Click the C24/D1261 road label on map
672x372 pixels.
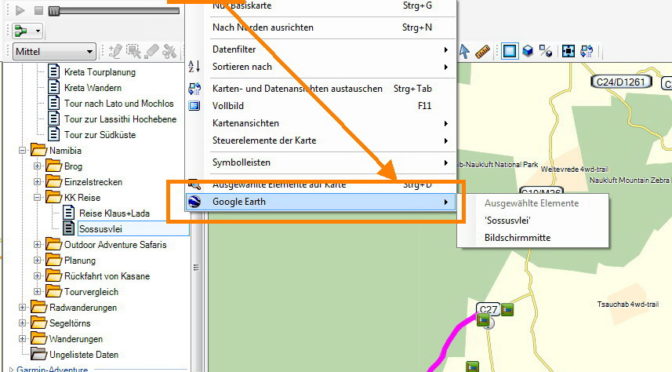pyautogui.click(x=621, y=82)
